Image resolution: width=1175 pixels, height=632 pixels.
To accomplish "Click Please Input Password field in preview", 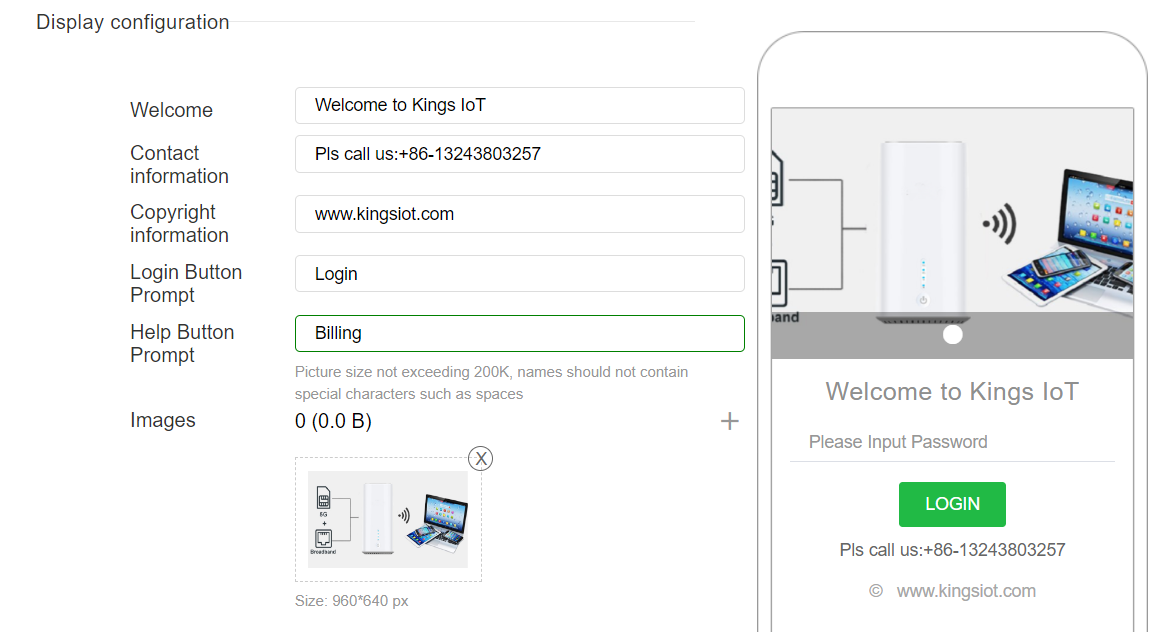I will [x=952, y=442].
